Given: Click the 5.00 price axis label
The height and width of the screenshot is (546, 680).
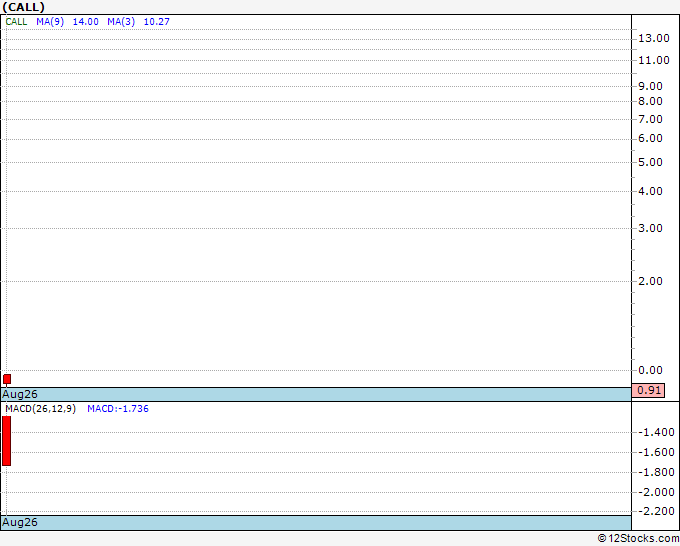Looking at the screenshot, I should click(x=651, y=162).
